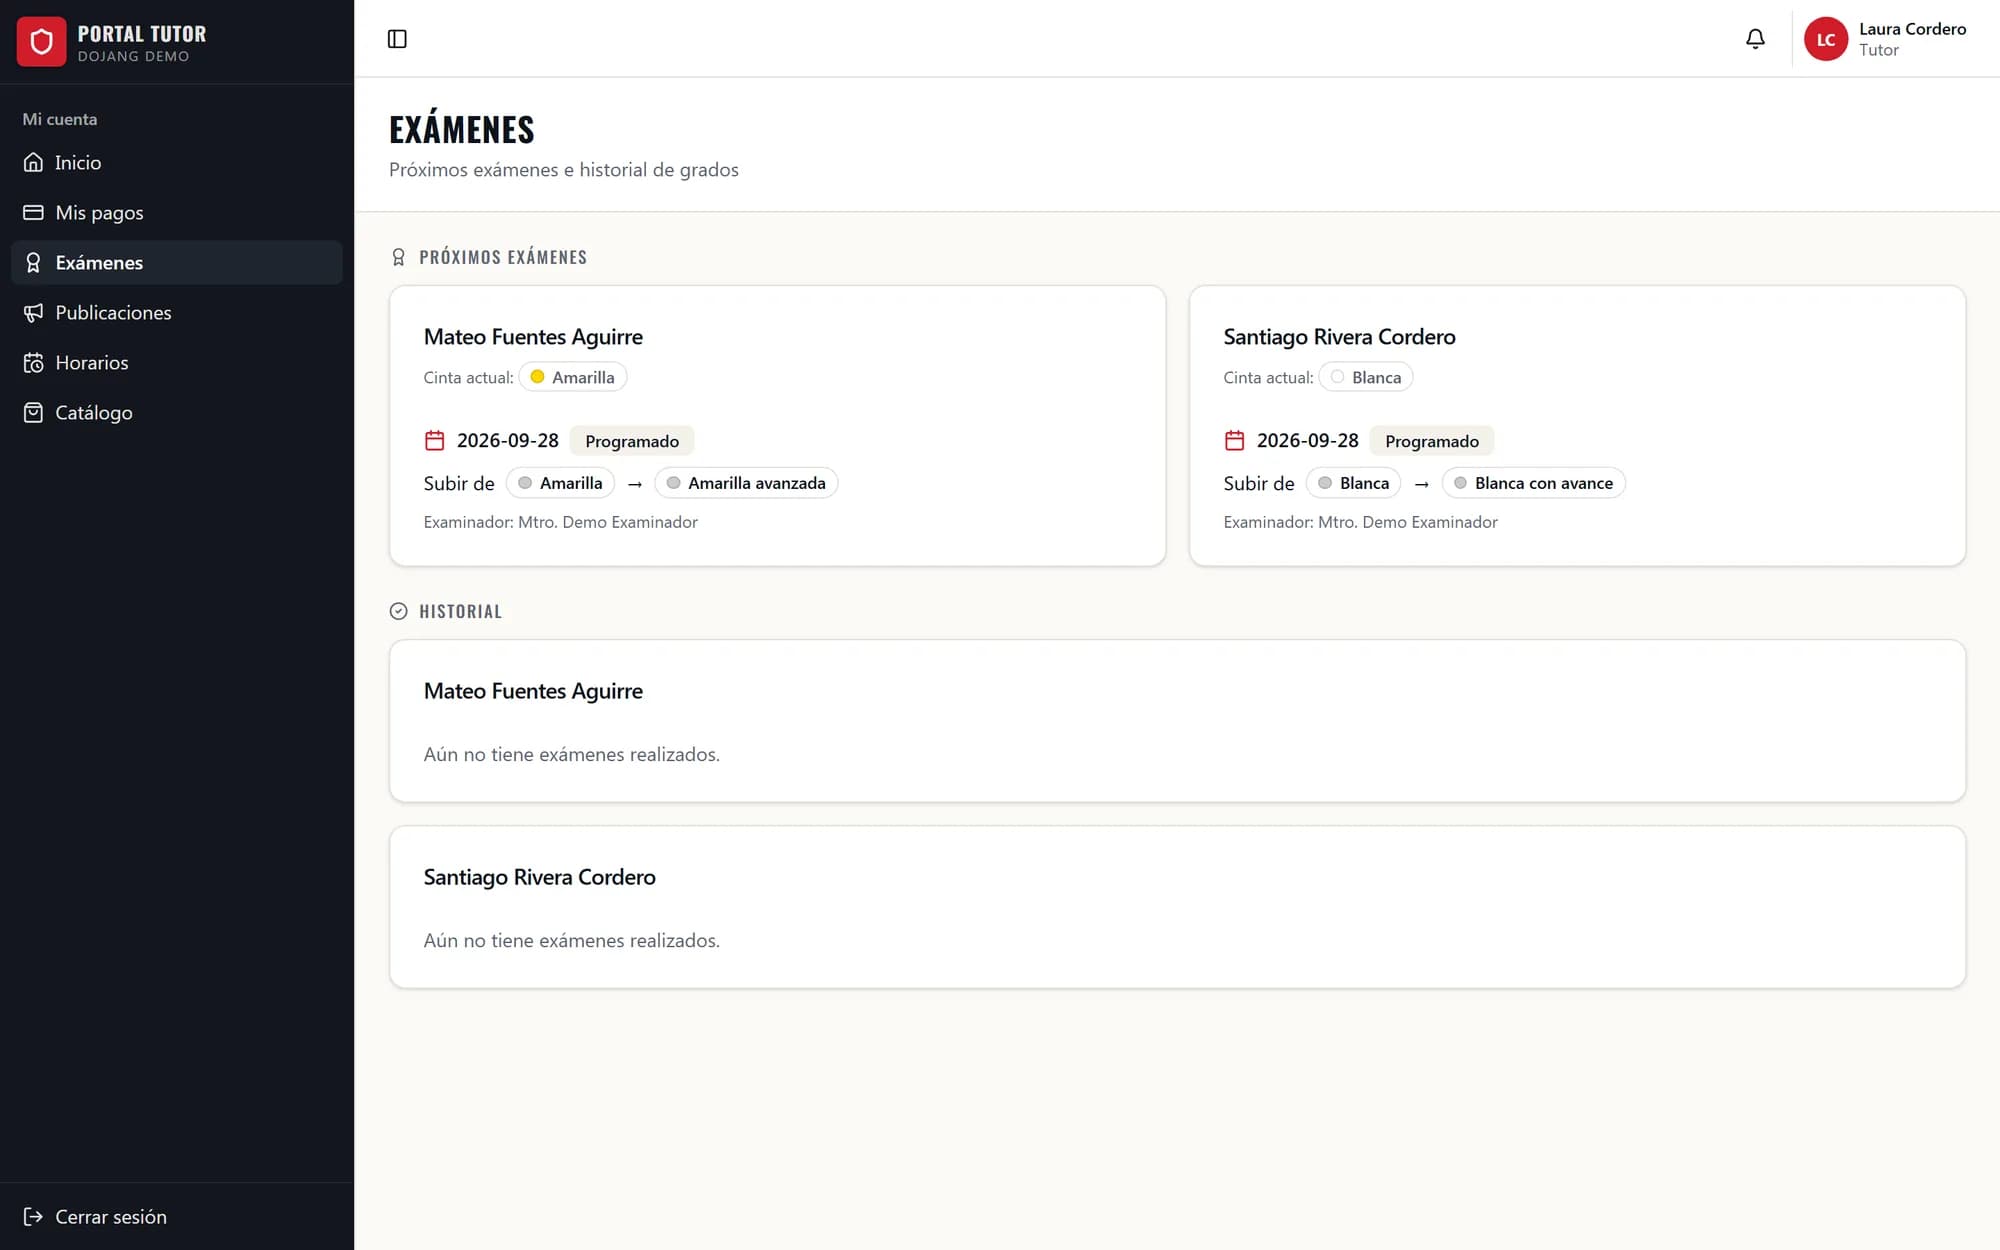
Task: Click the calendar icon in Santiago's exam card
Action: tap(1234, 440)
